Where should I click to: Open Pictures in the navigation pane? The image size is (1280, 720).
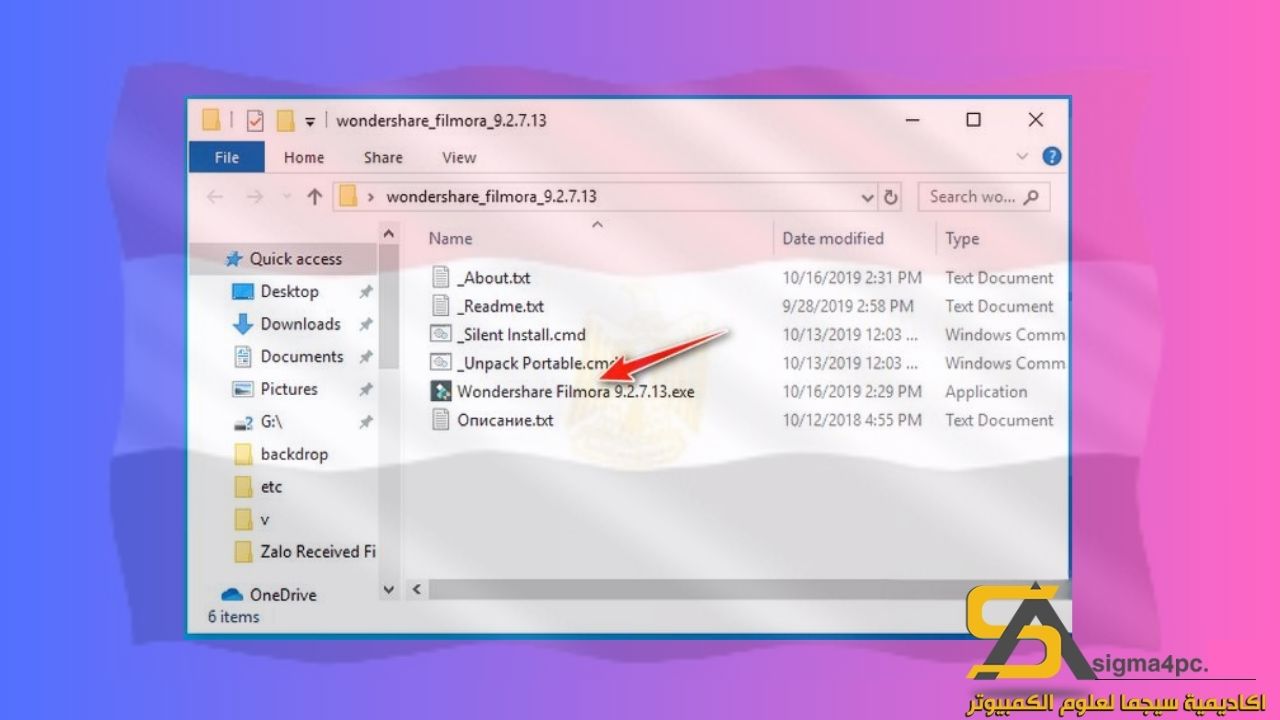[289, 389]
